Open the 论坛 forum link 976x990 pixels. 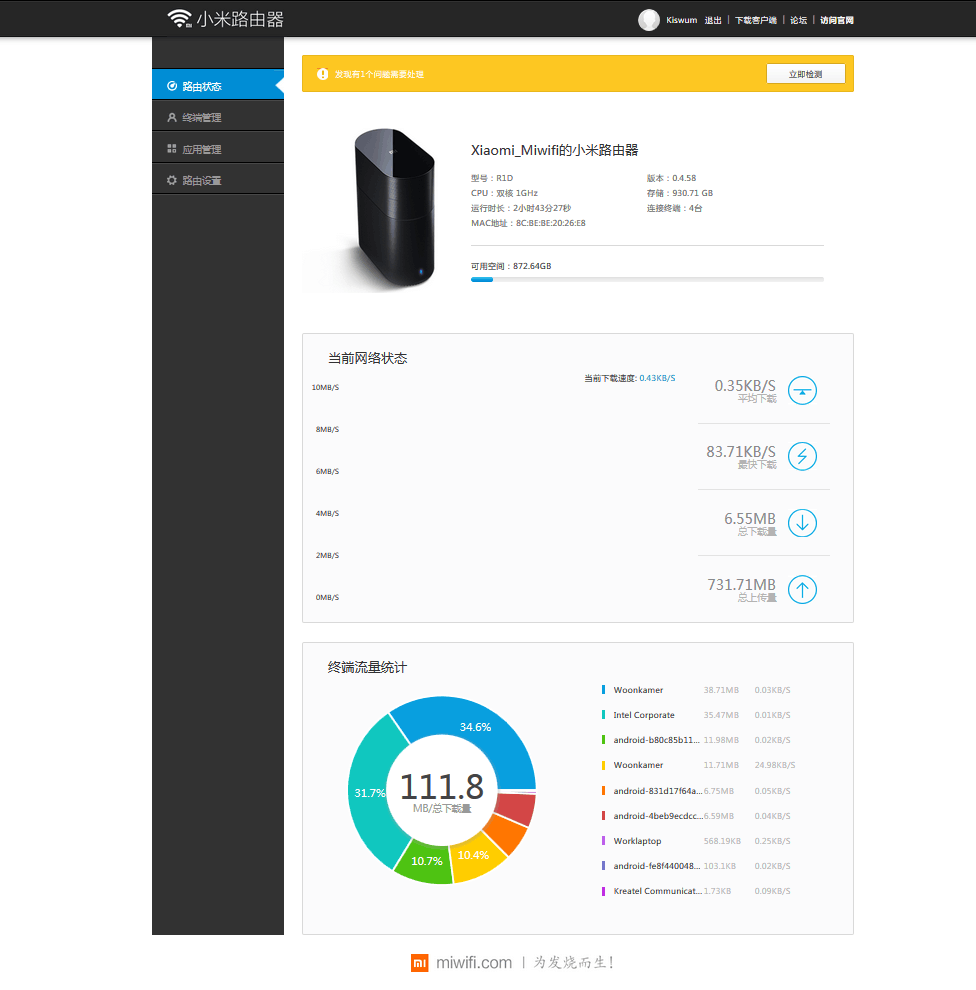799,20
